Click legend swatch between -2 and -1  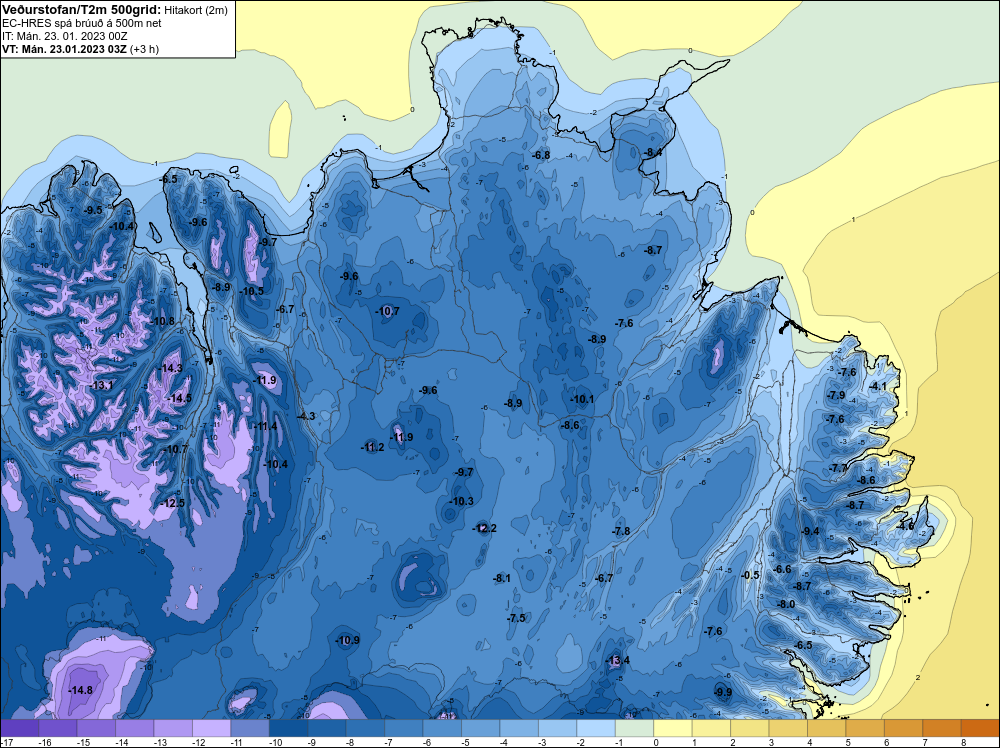tap(596, 728)
